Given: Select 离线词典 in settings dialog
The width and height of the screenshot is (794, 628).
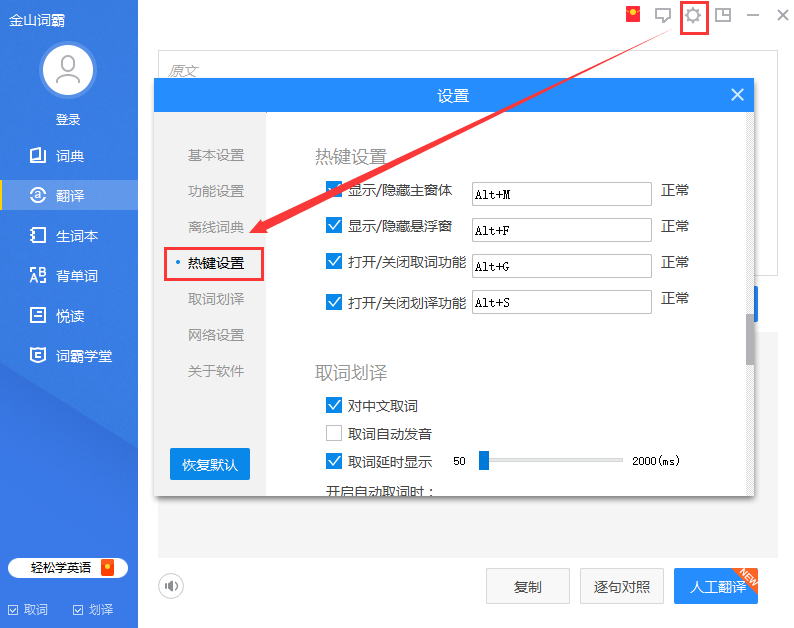Looking at the screenshot, I should point(216,227).
